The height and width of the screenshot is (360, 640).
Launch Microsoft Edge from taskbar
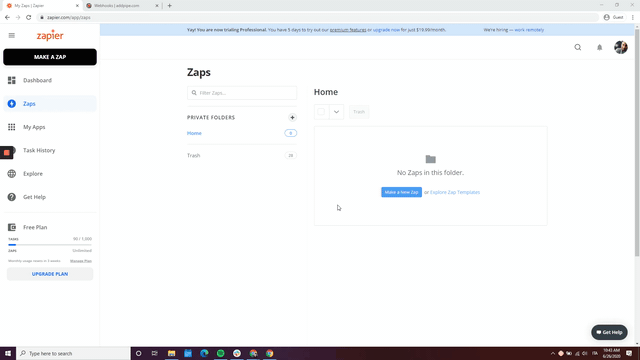pos(204,353)
